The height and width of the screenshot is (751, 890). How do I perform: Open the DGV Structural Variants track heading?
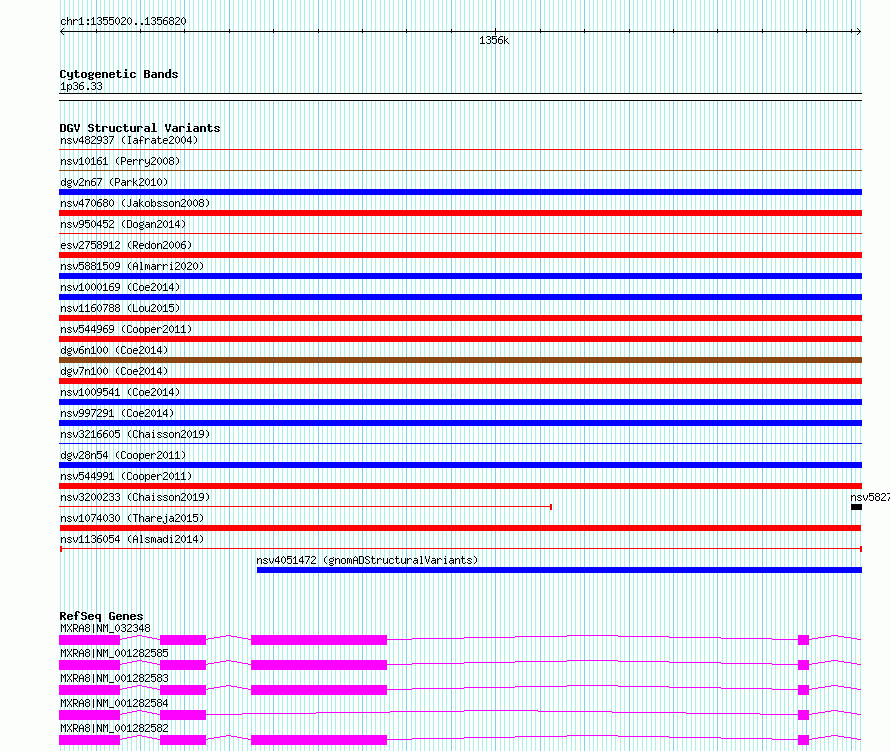coord(140,128)
